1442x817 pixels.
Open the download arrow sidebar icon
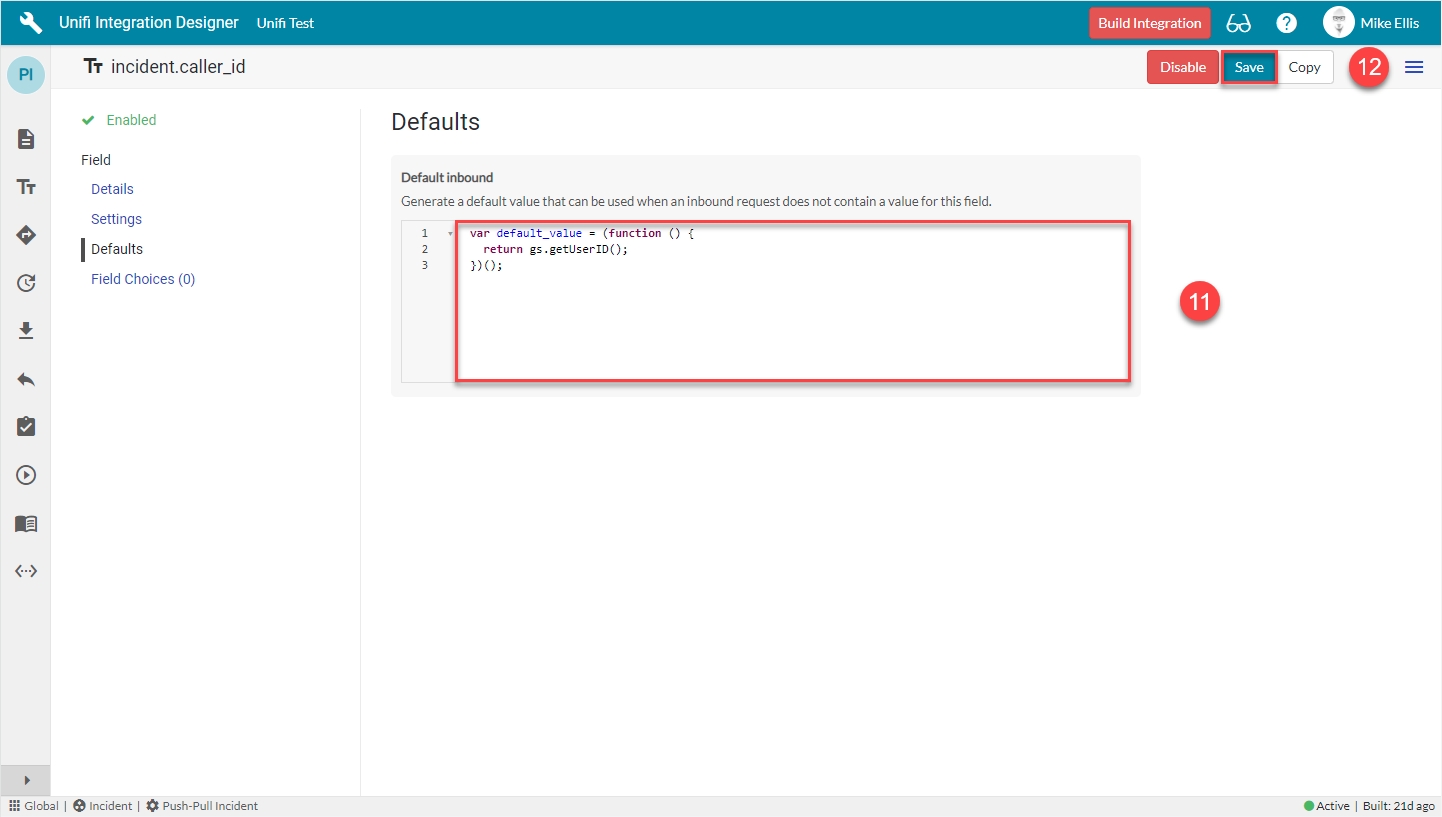[26, 331]
